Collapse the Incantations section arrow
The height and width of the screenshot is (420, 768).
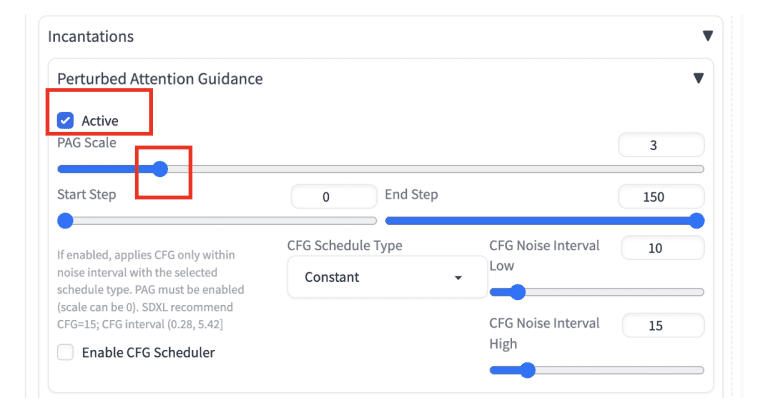[x=707, y=36]
